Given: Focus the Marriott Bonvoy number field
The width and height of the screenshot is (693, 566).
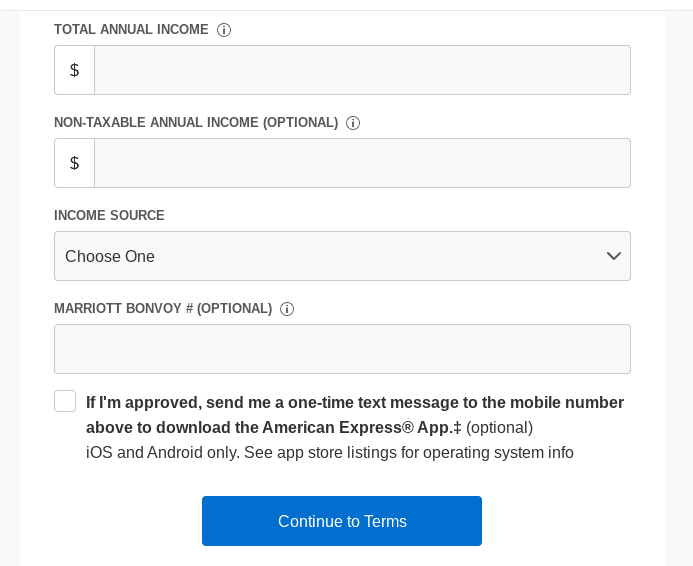Looking at the screenshot, I should coord(342,349).
